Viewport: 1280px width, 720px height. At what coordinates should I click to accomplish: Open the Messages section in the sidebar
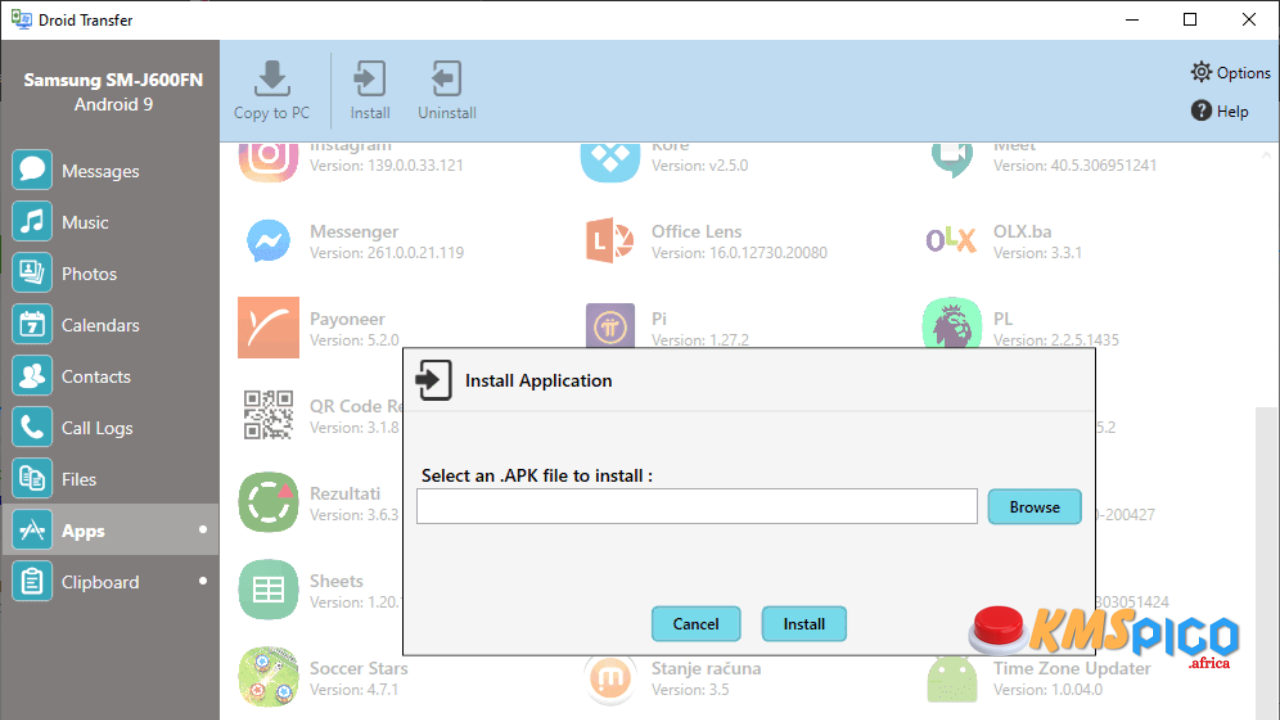pos(110,171)
